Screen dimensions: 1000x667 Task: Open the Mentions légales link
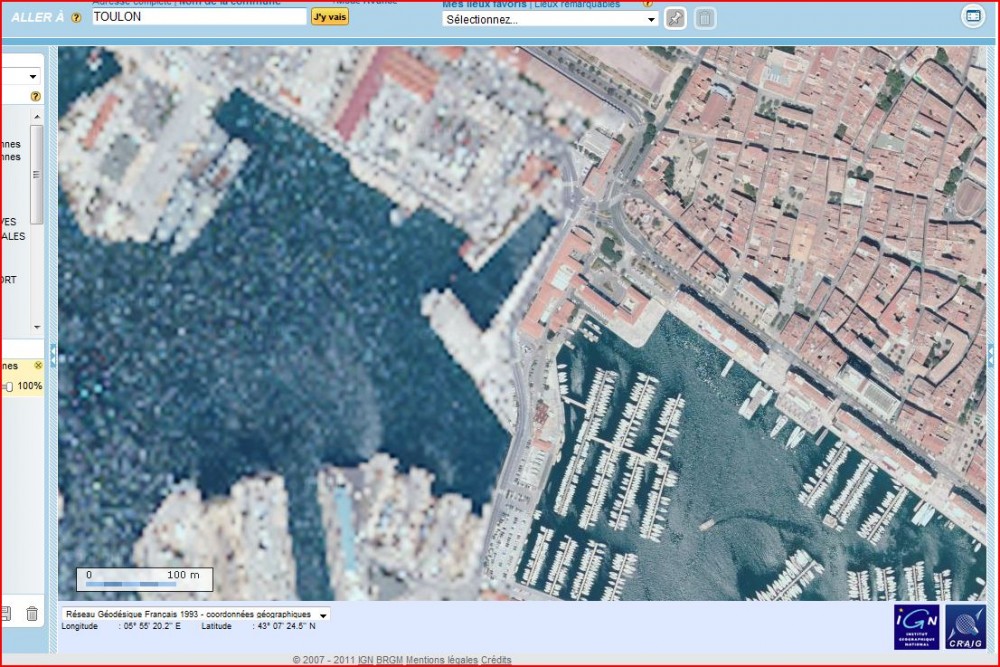click(442, 660)
